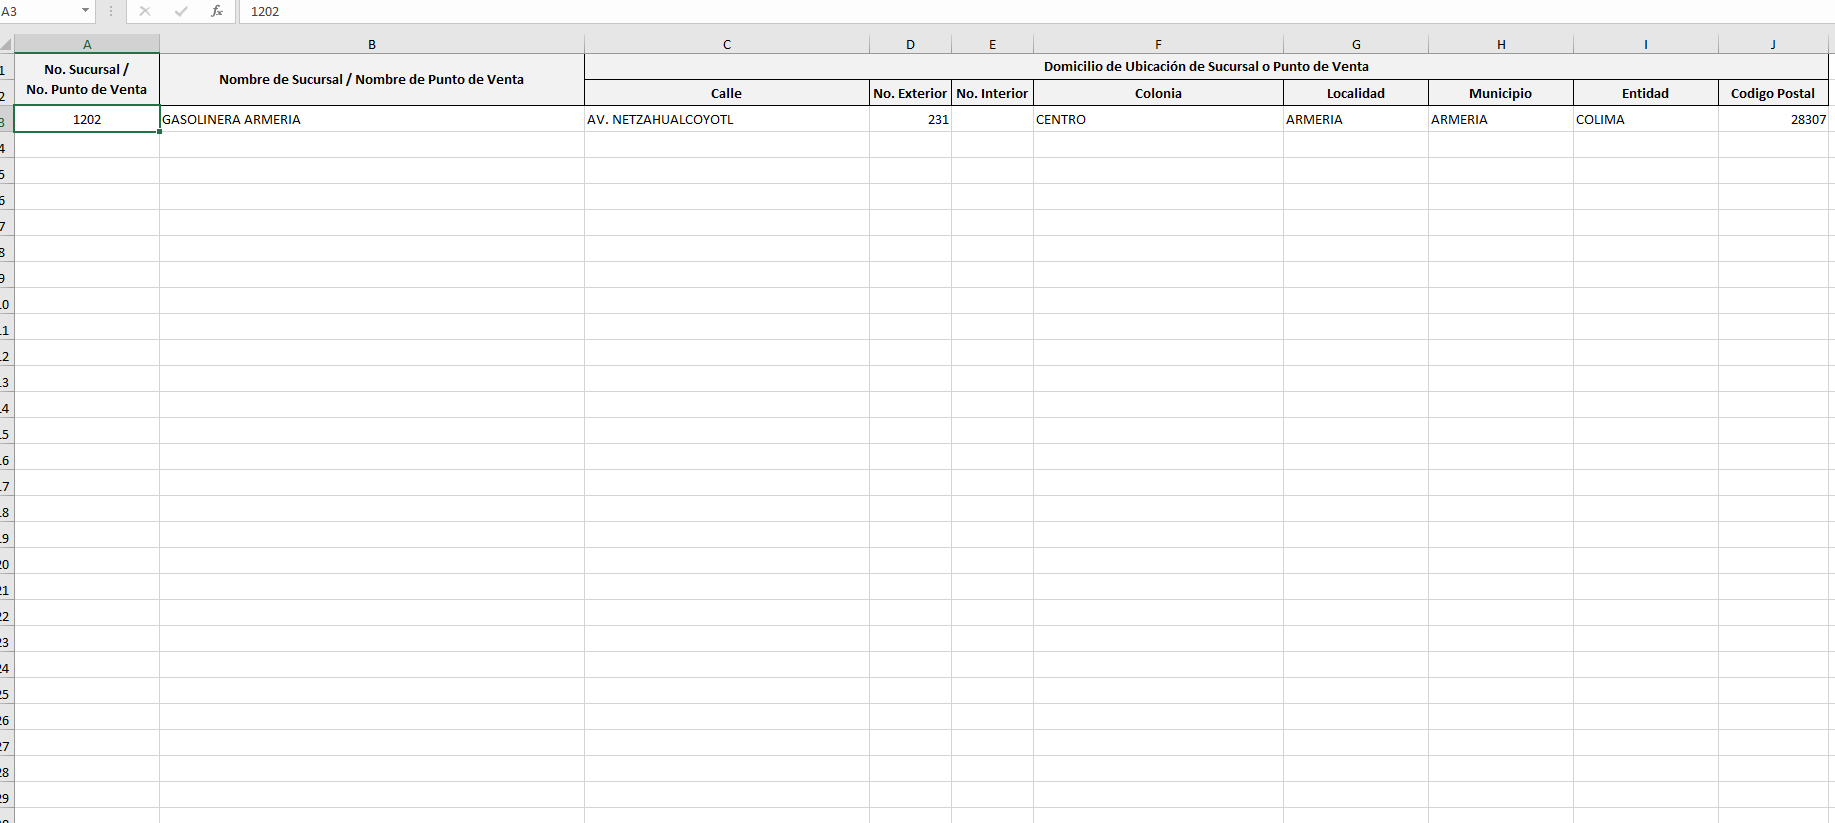Click the Enter checkmark in formula bar
This screenshot has height=823, width=1835.
click(x=181, y=11)
